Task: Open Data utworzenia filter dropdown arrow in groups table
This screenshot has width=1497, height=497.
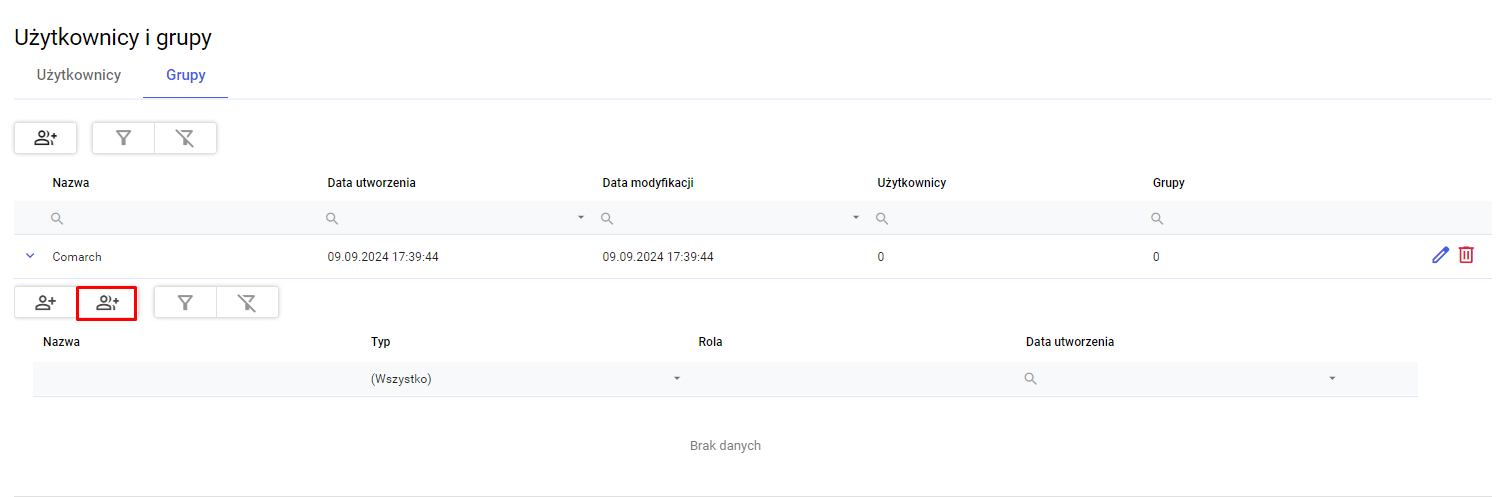Action: point(581,218)
